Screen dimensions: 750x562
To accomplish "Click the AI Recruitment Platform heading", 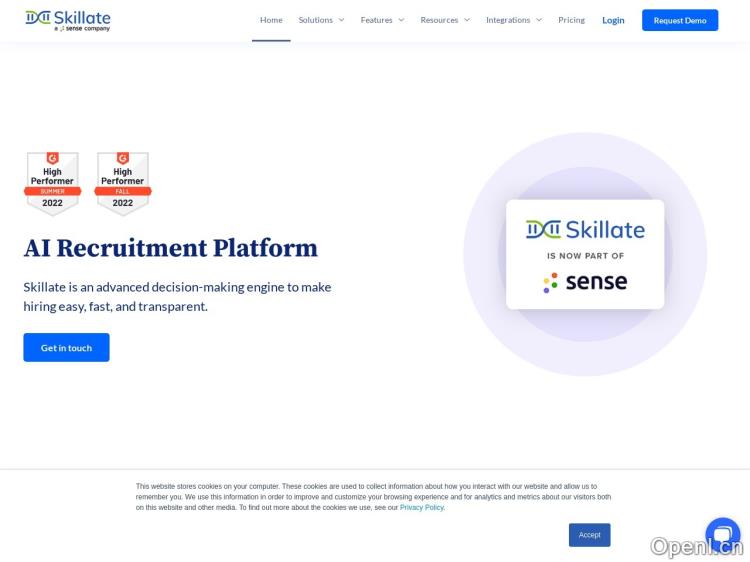I will pyautogui.click(x=170, y=248).
